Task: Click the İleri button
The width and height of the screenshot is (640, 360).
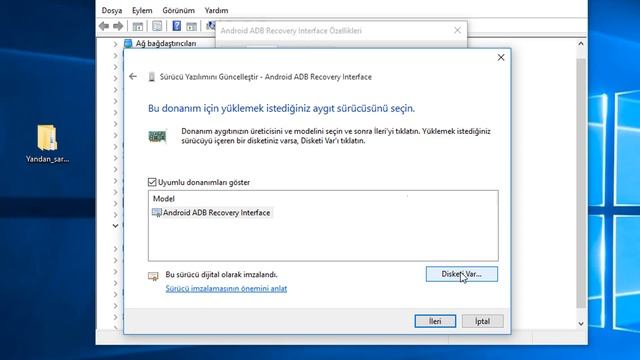Action: (435, 321)
